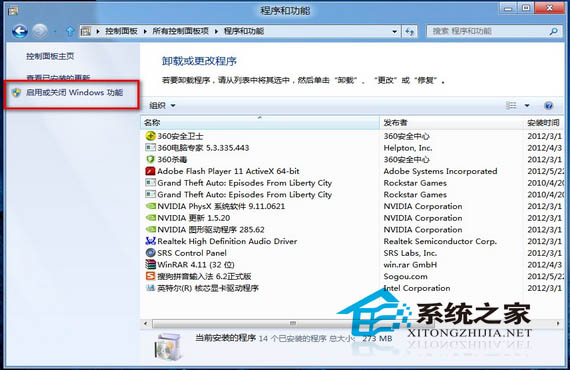Open the 组织 dropdown menu
The height and width of the screenshot is (370, 571).
[x=162, y=106]
